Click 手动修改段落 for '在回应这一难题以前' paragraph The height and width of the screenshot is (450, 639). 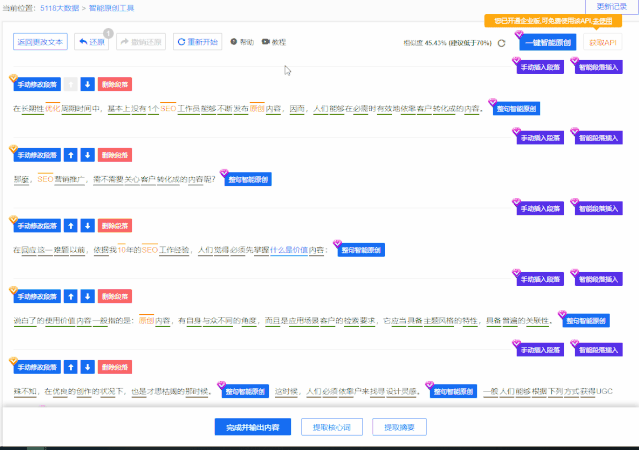pos(37,225)
